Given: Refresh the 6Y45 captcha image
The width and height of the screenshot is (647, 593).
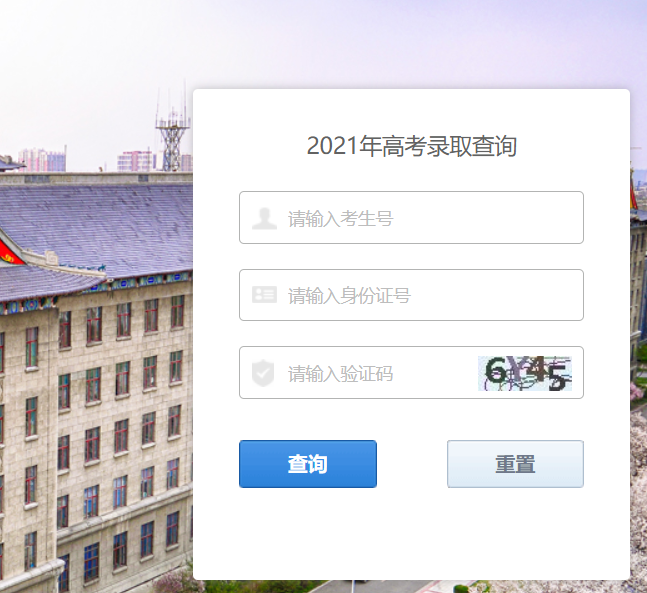Looking at the screenshot, I should click(525, 373).
